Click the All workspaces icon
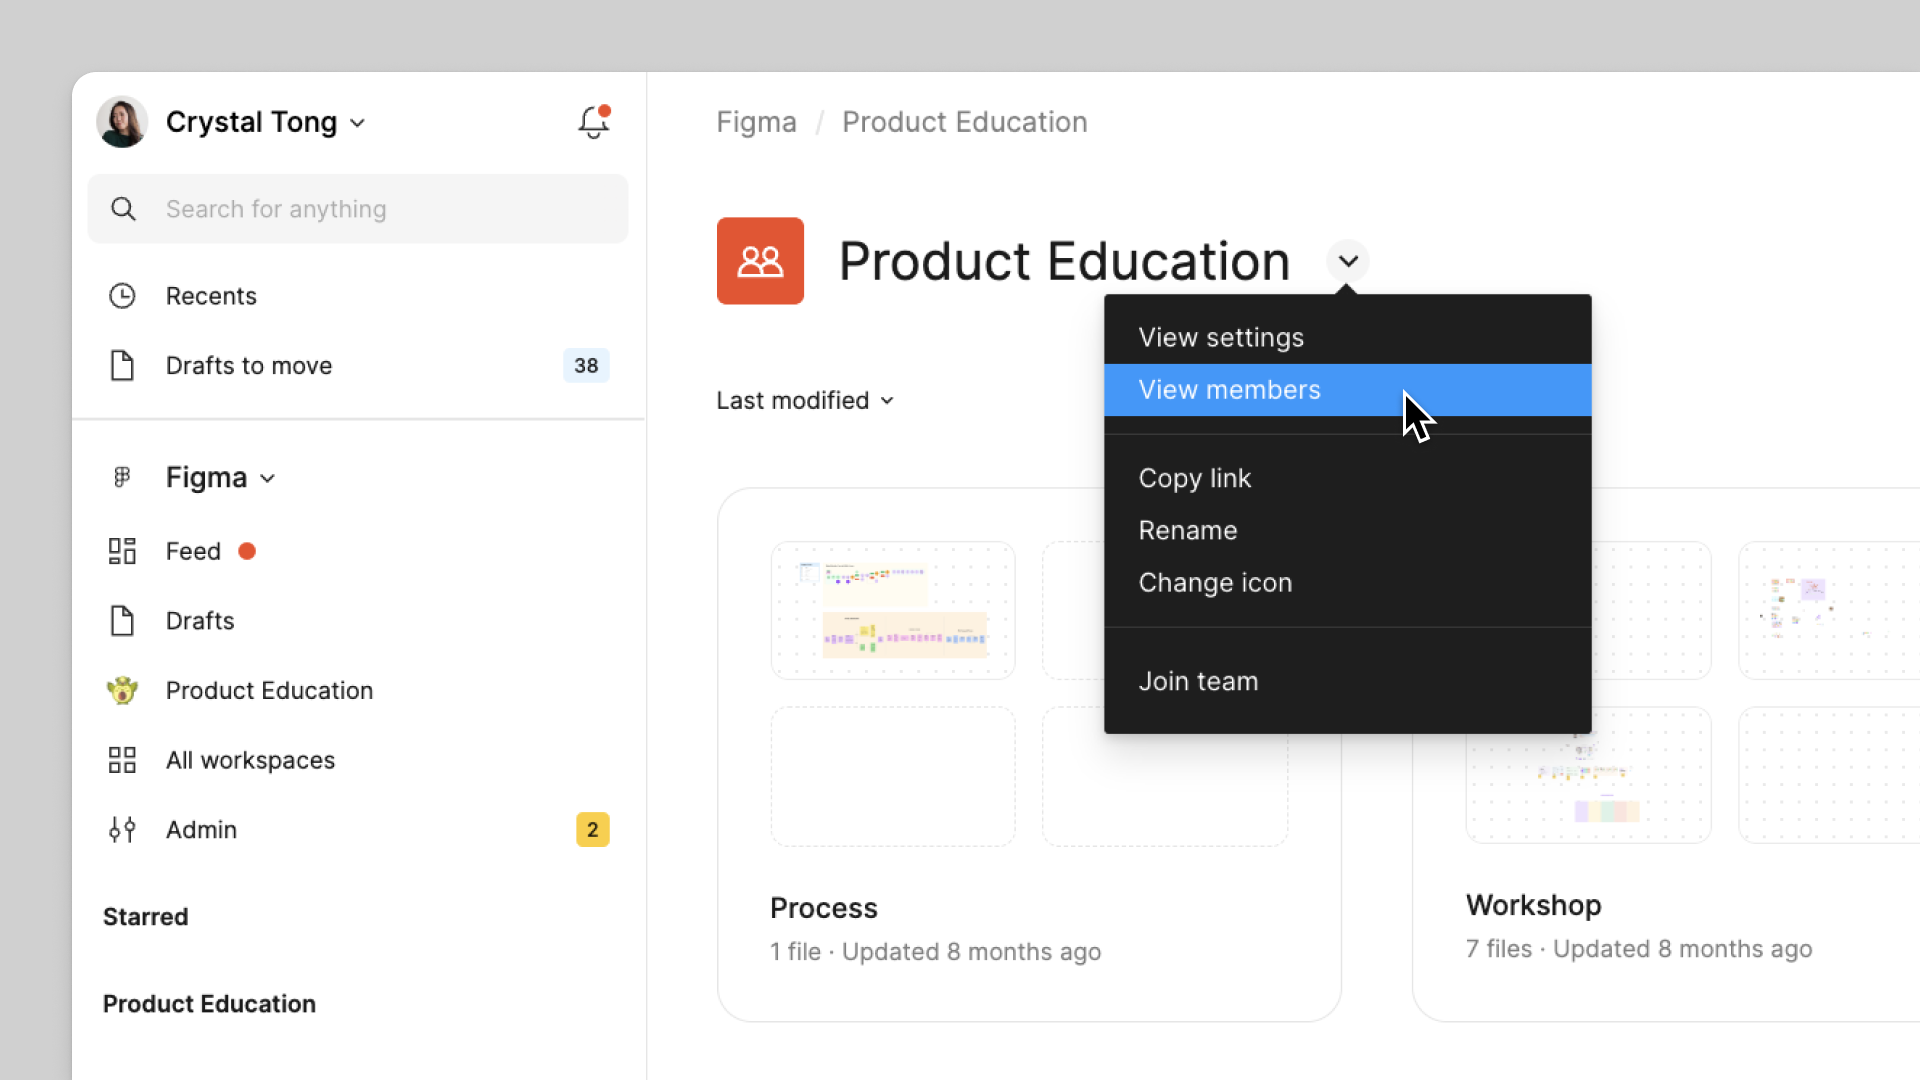 121,760
